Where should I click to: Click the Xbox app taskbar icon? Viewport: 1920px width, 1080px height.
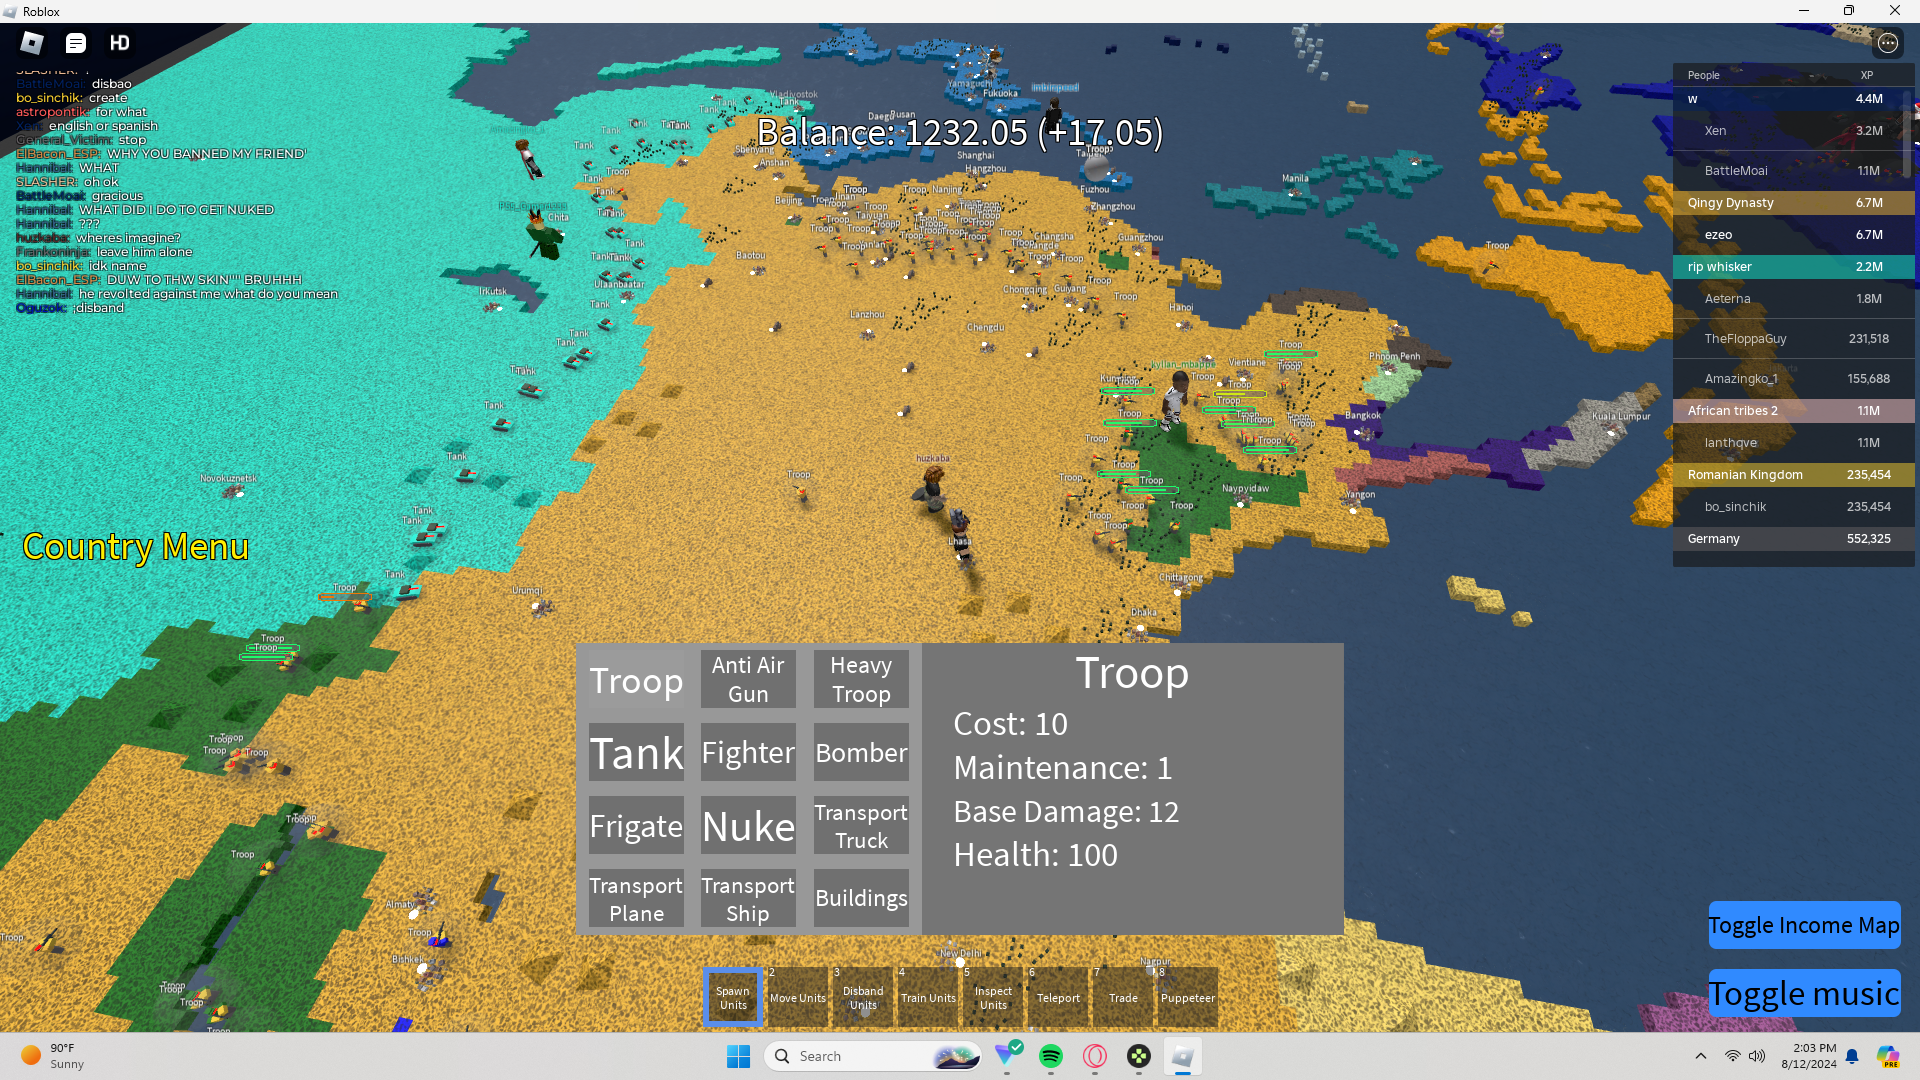1139,1056
